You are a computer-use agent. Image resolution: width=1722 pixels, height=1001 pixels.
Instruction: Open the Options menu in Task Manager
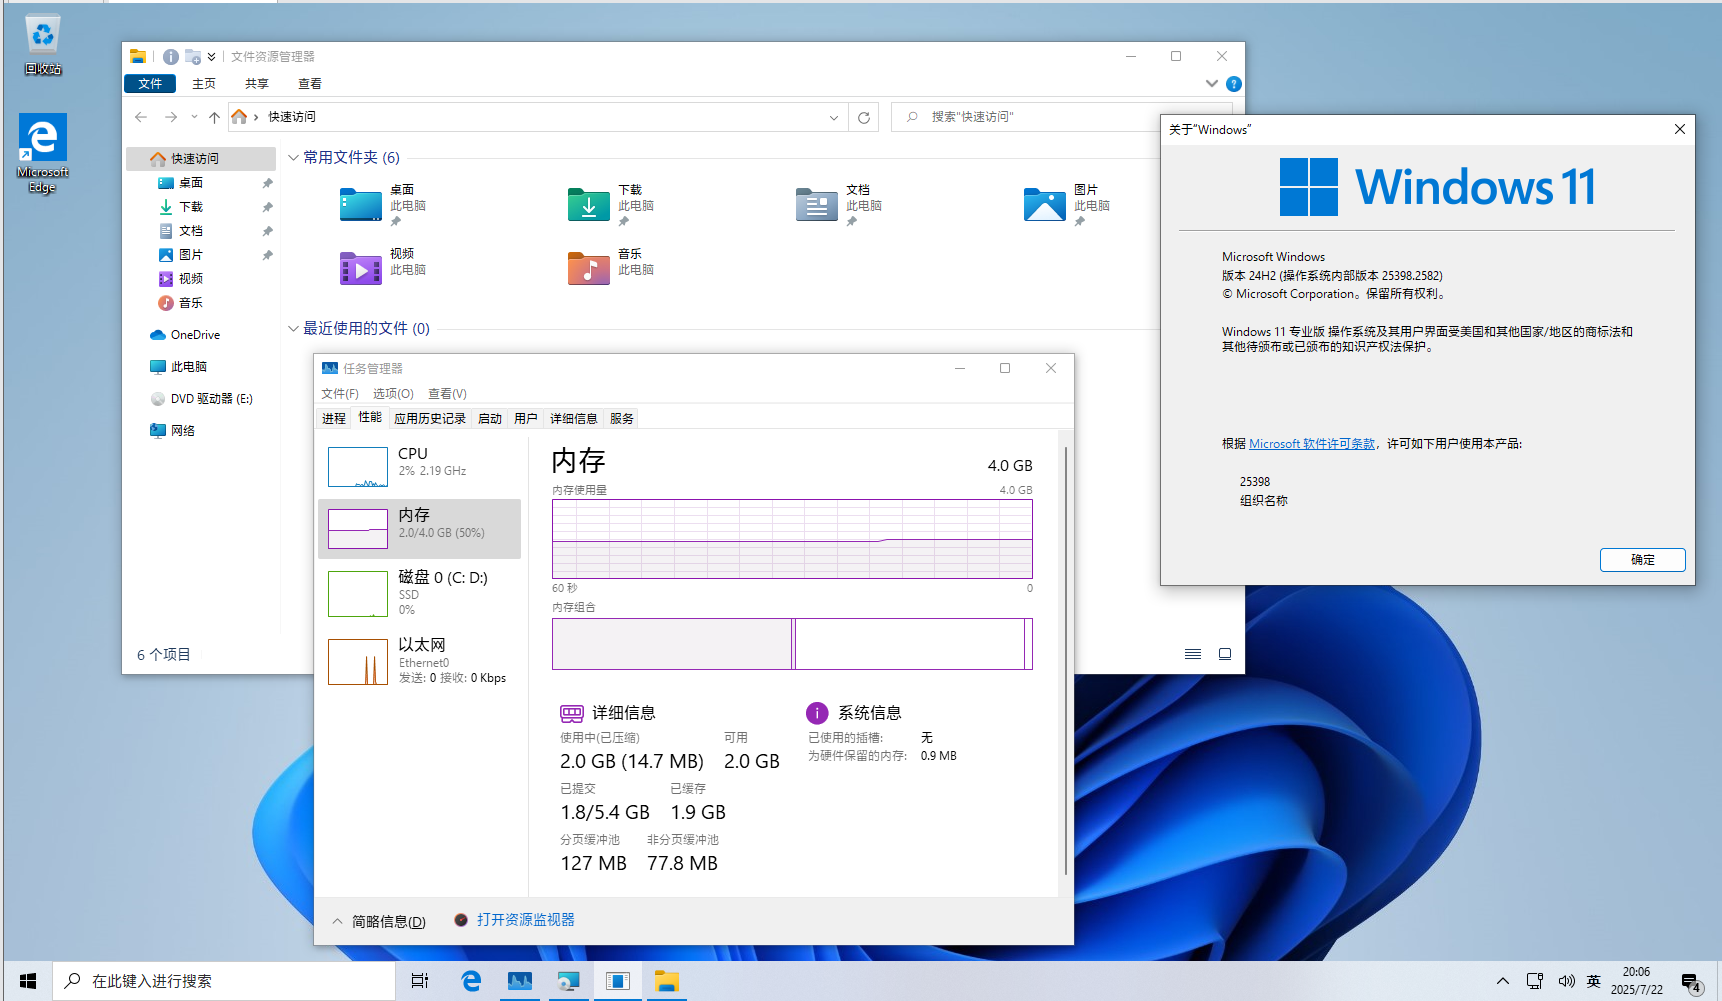click(393, 394)
